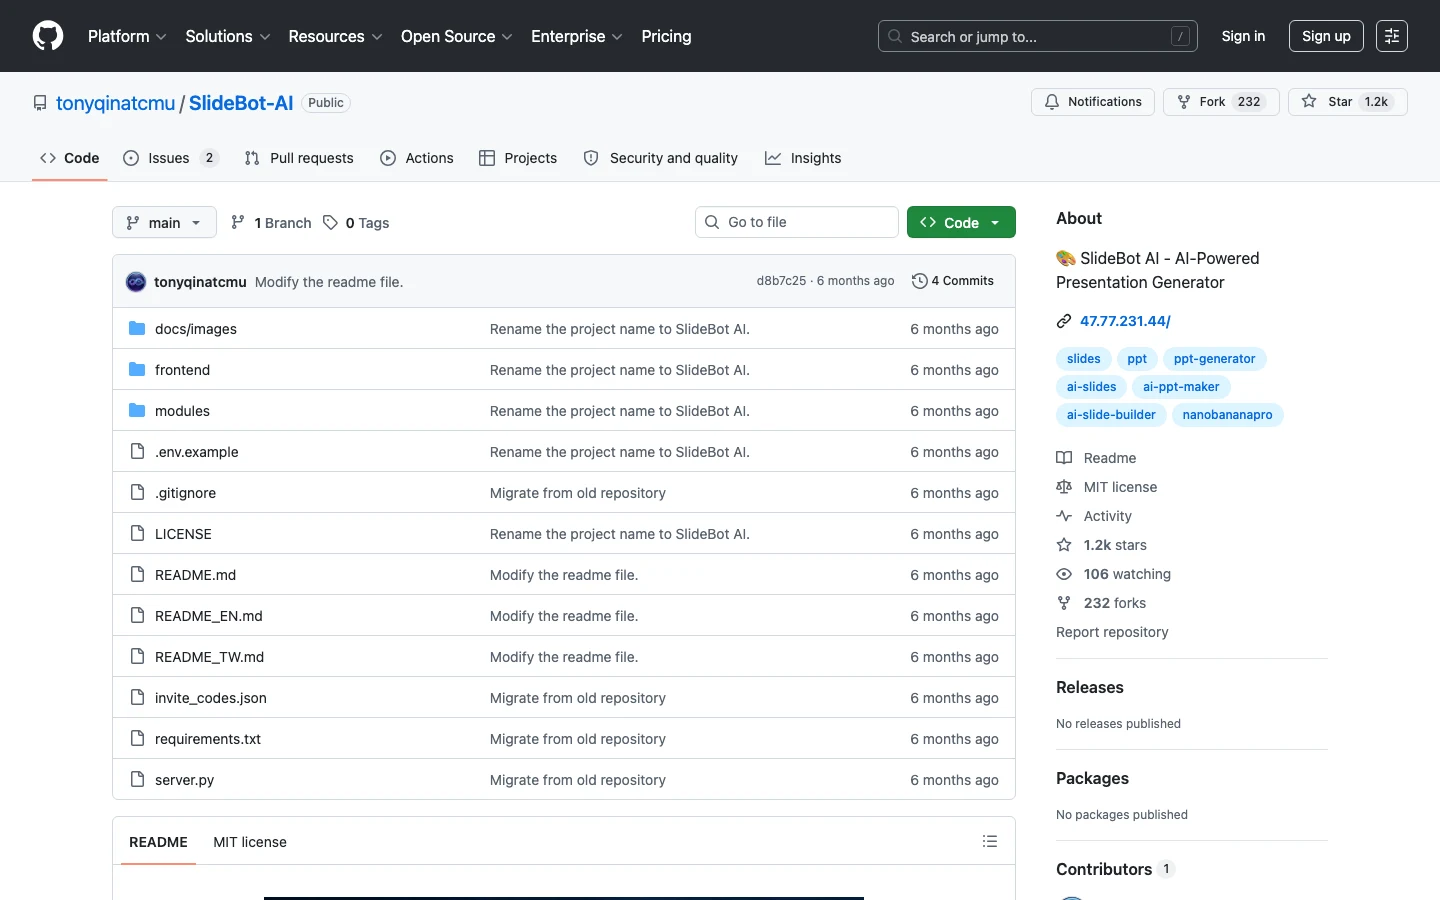Click the README_EN.md file icon
The image size is (1440, 900).
coord(137,616)
